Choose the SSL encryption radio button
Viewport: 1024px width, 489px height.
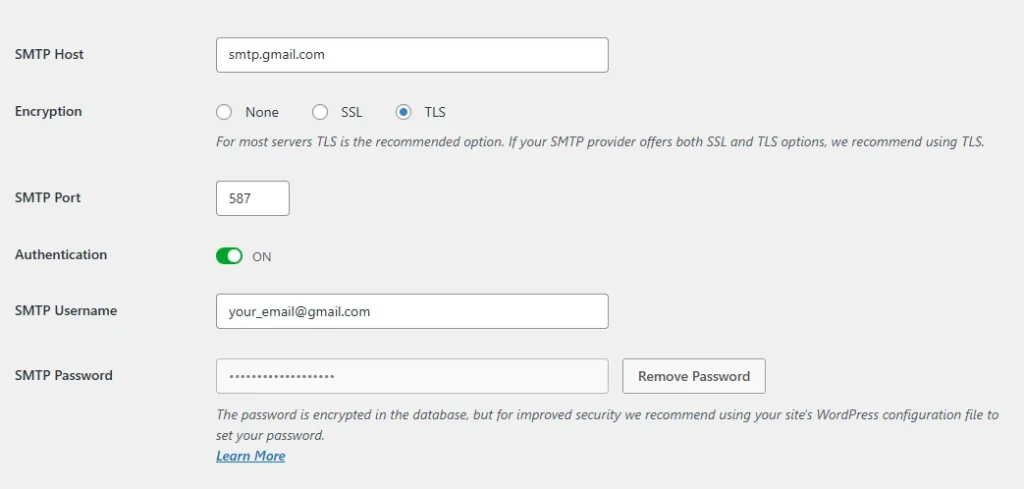click(320, 112)
